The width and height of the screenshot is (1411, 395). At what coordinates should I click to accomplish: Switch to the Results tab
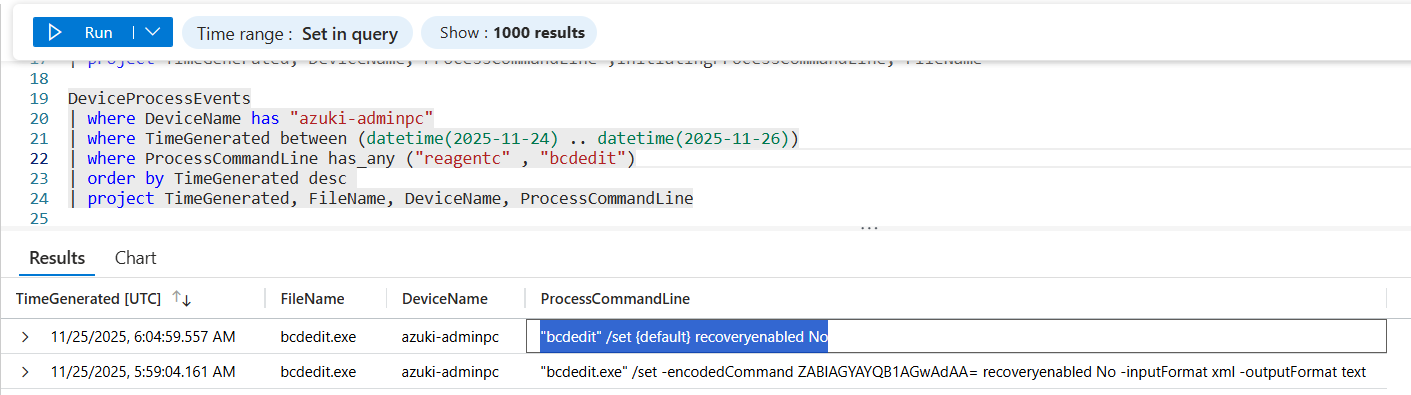pyautogui.click(x=57, y=258)
